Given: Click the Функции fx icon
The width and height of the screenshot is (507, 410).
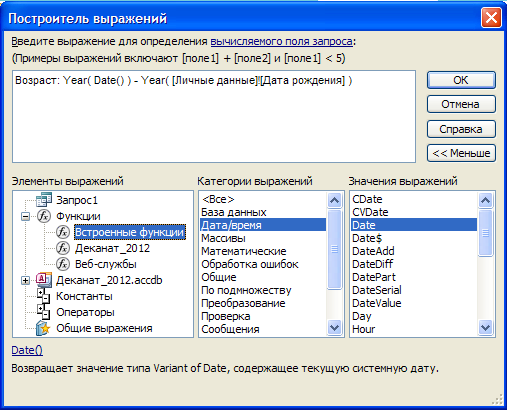Looking at the screenshot, I should 44,216.
